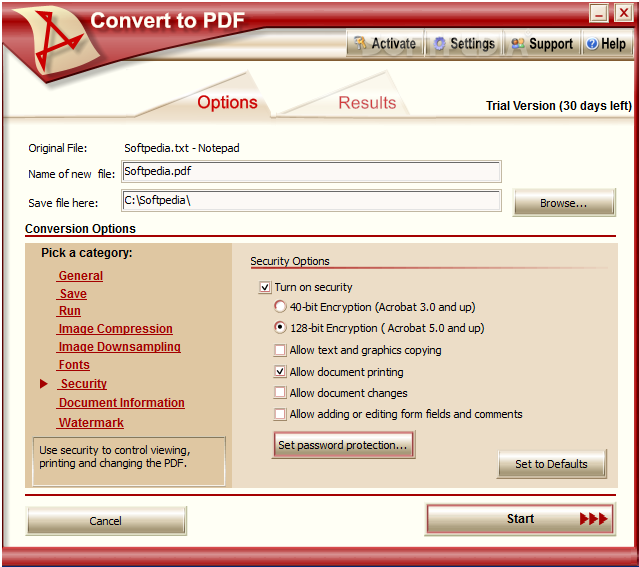Screen dimensions: 639x567
Task: Click the Set to Defaults button
Action: click(551, 464)
